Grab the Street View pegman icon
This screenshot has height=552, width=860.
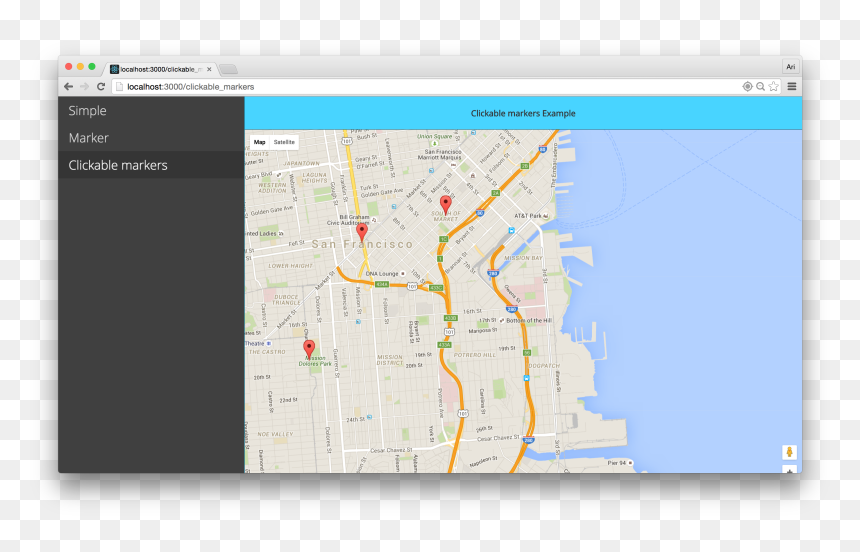coord(789,452)
